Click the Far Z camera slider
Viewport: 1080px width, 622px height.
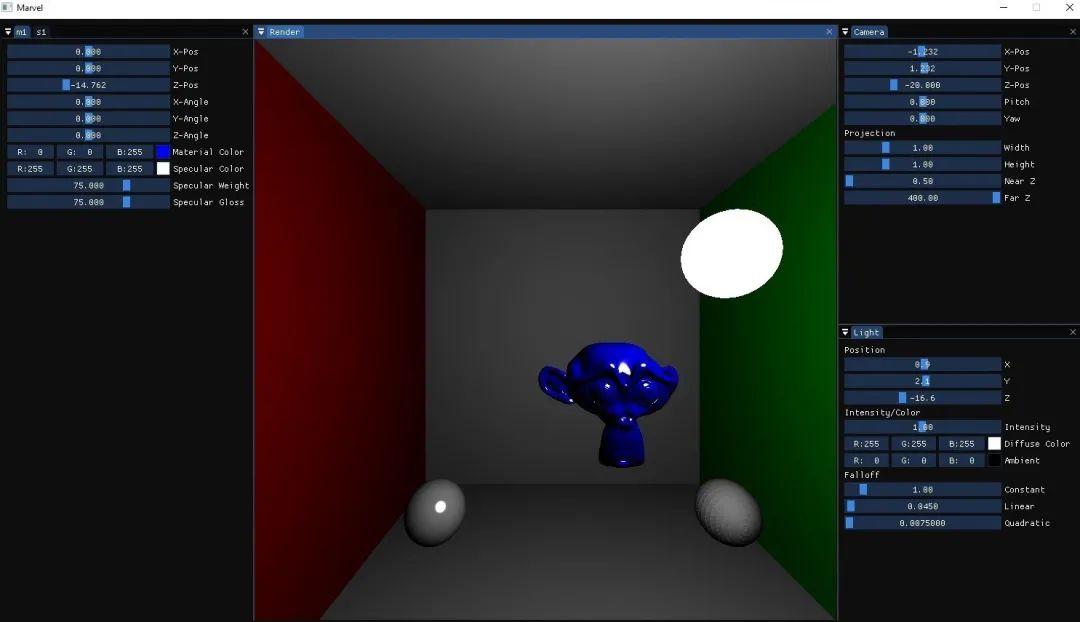tap(922, 197)
